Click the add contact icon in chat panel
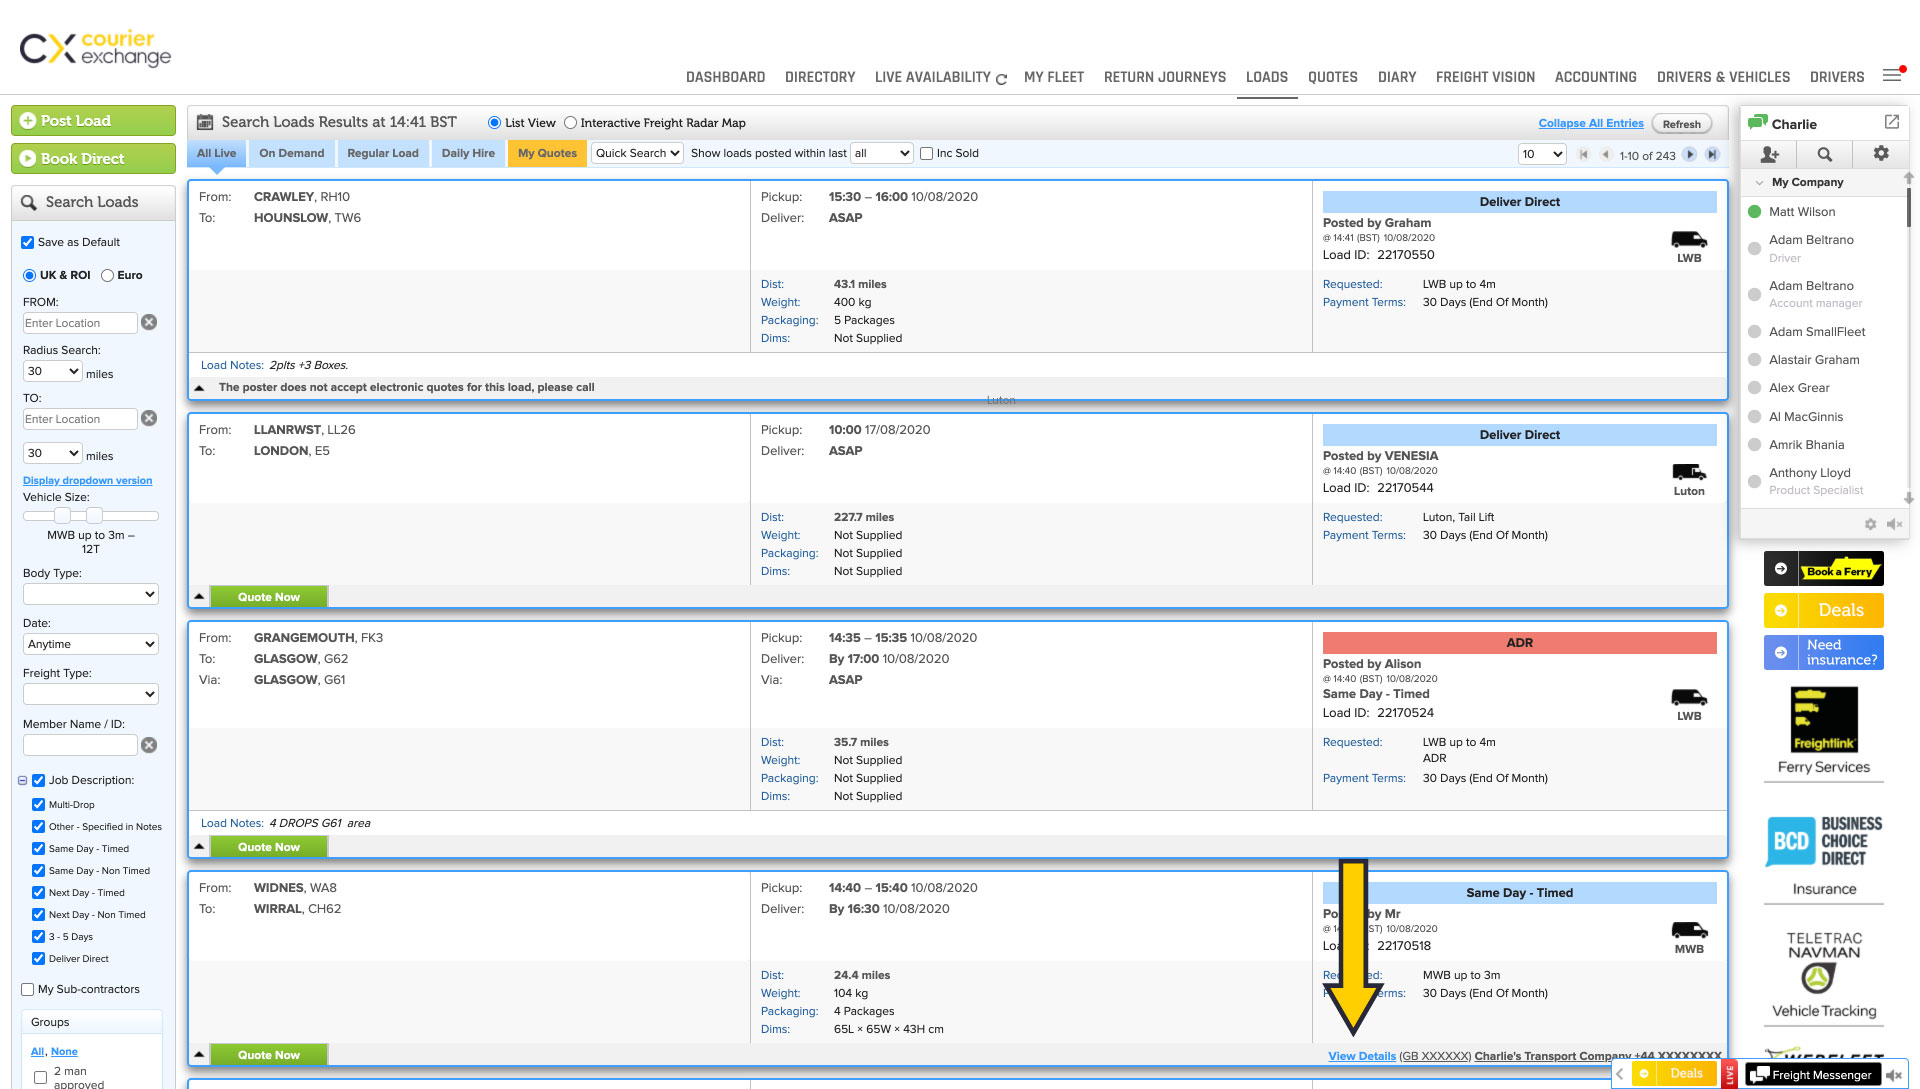Screen dimensions: 1920x1089 click(x=1770, y=154)
